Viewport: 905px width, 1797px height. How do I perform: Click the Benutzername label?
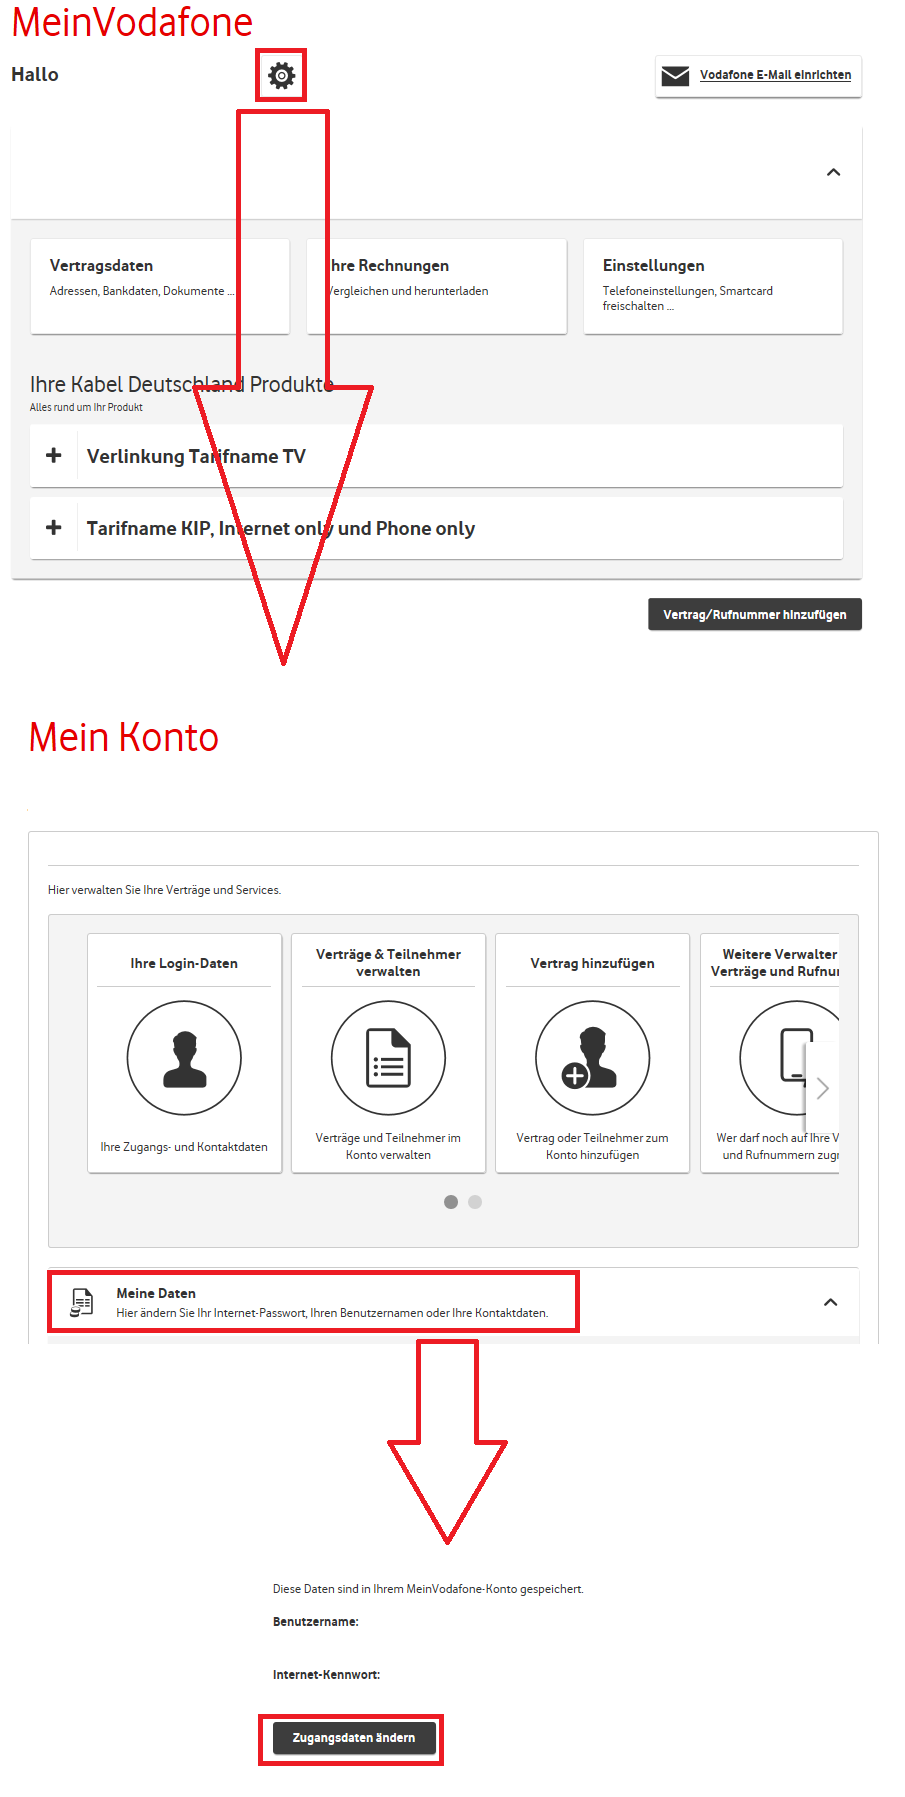tap(316, 1621)
